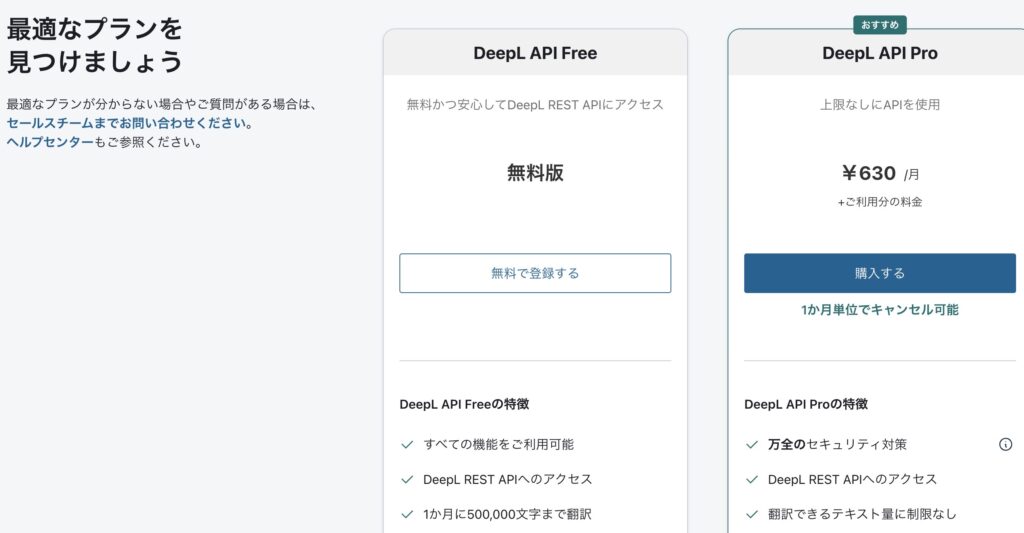Click the 1か月に500,000文字まで翻訳 feature text
The height and width of the screenshot is (533, 1024).
point(507,514)
